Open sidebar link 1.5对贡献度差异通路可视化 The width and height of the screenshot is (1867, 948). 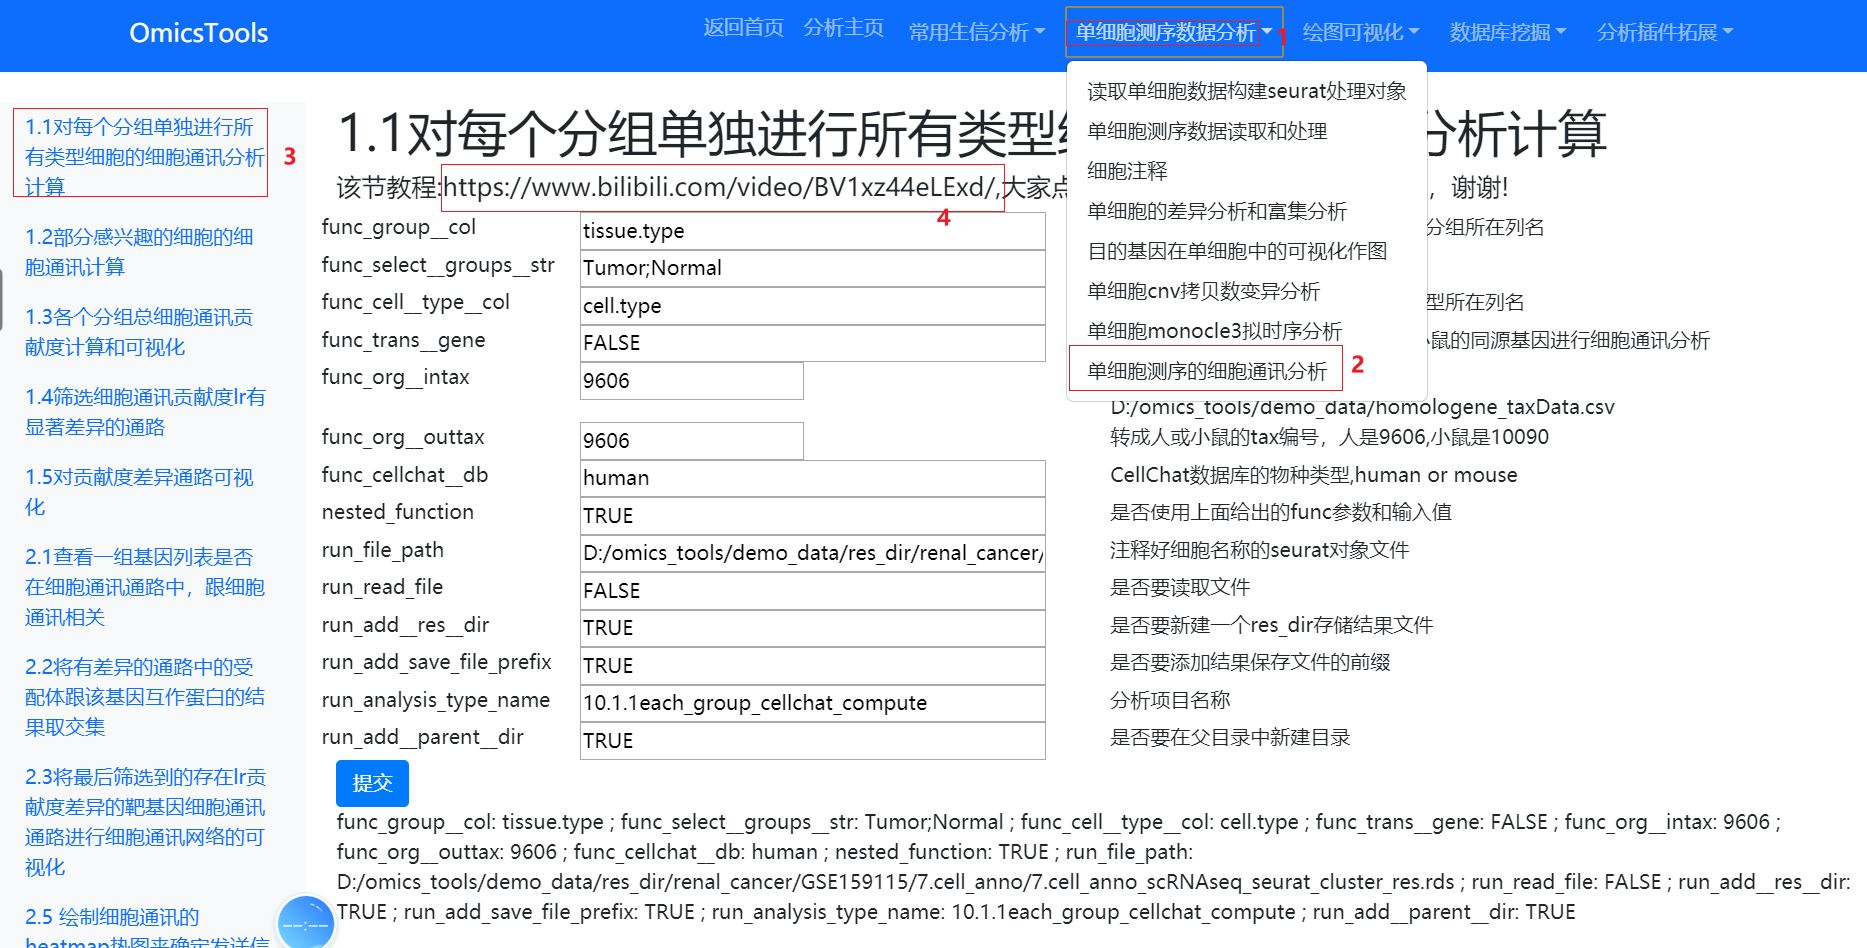tap(139, 492)
